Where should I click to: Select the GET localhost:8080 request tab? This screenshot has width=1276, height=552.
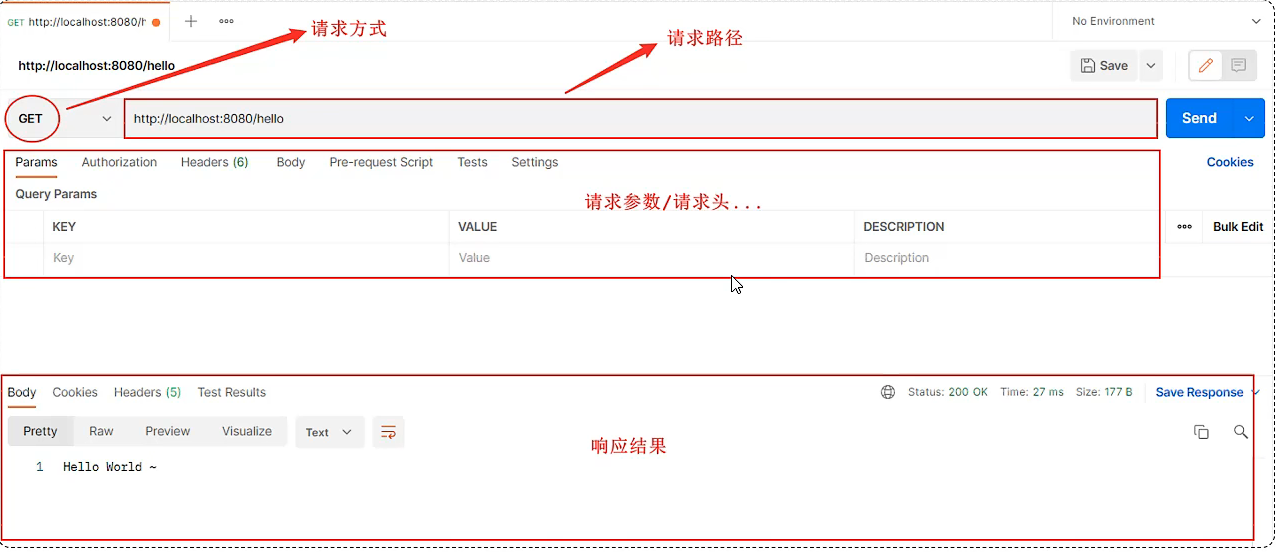pos(84,21)
